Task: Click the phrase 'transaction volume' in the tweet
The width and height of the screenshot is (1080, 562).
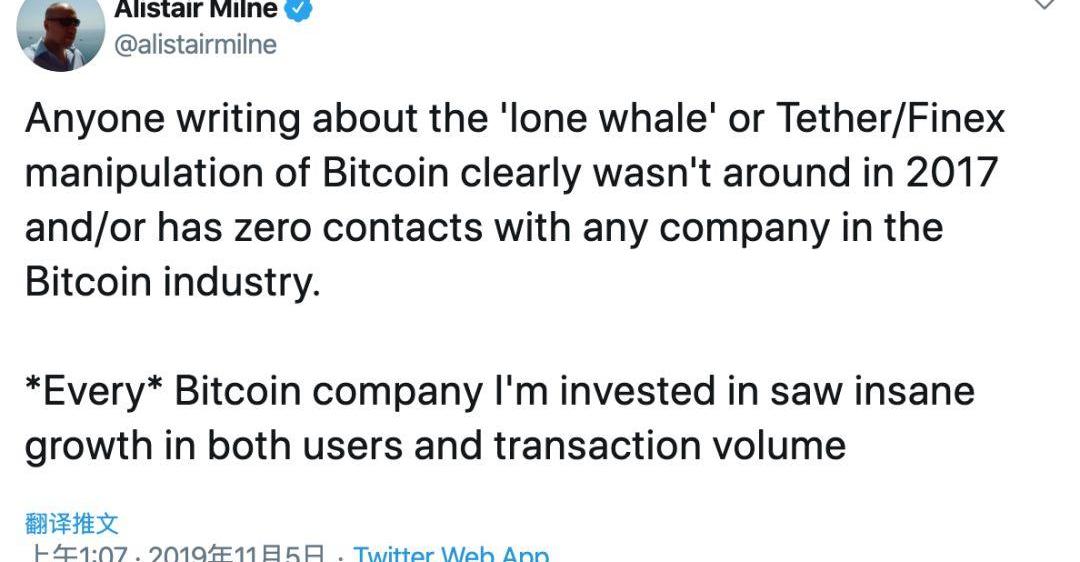Action: [669, 446]
